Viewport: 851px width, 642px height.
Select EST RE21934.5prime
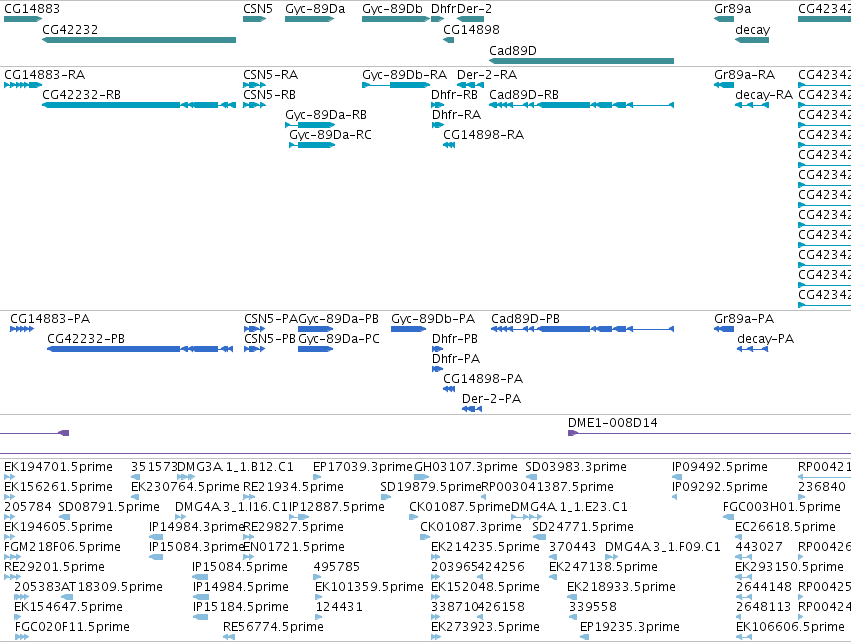(293, 487)
